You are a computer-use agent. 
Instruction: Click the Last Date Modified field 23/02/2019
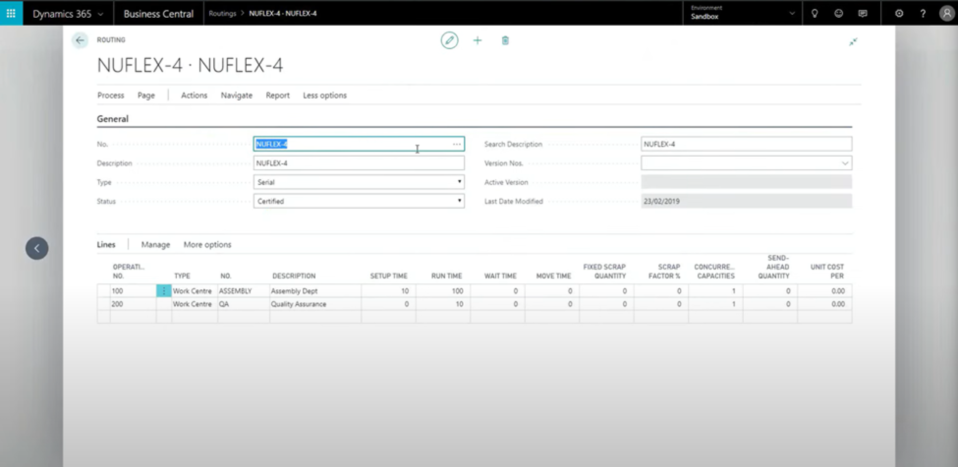click(x=747, y=201)
